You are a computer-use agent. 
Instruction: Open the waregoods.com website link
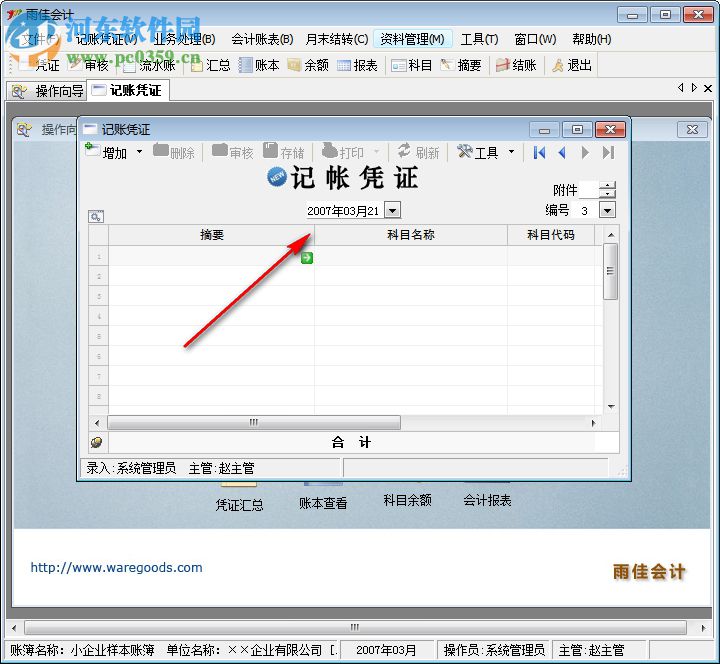tap(116, 568)
